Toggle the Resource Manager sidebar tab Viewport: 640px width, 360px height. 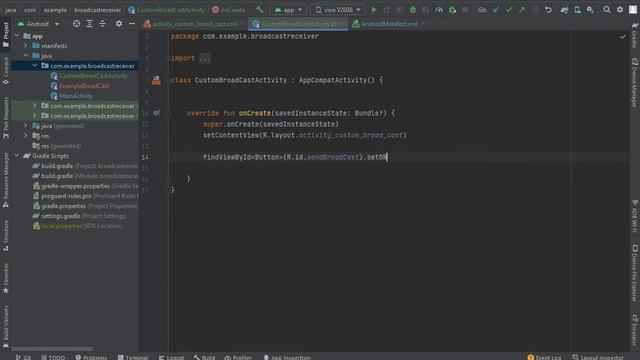[x=6, y=180]
